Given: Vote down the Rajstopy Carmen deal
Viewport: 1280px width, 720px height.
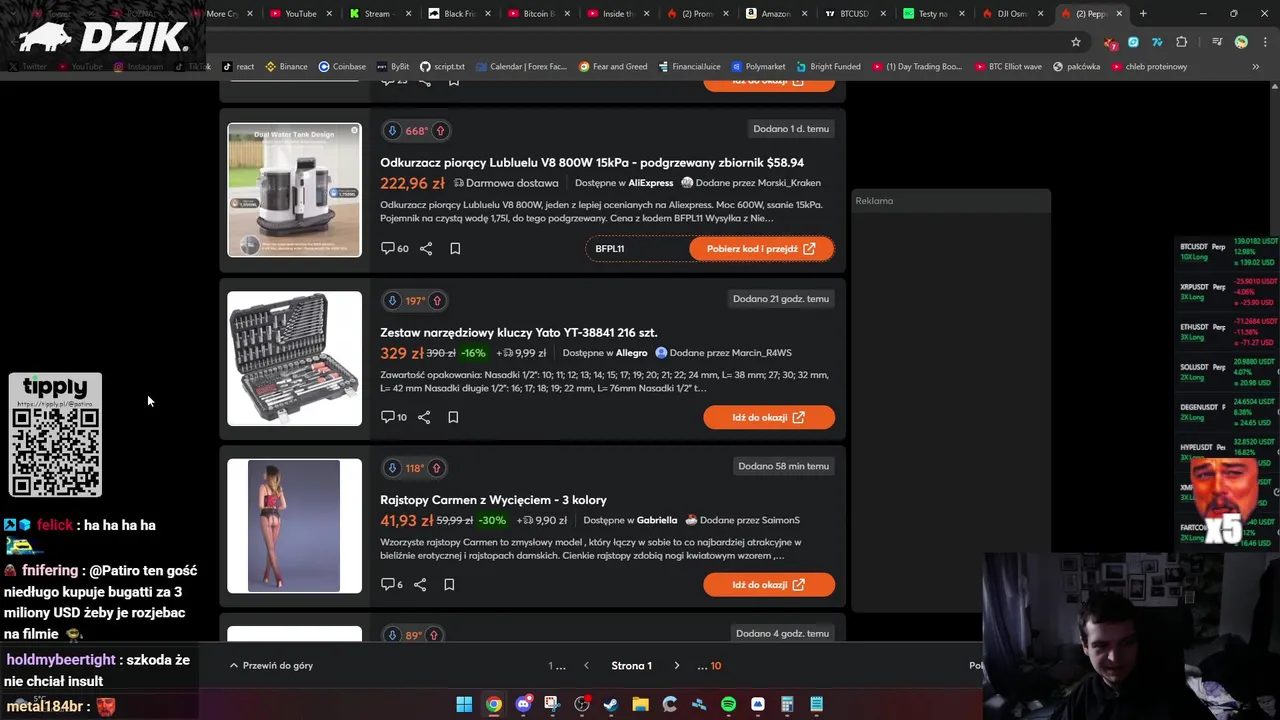Looking at the screenshot, I should 392,468.
